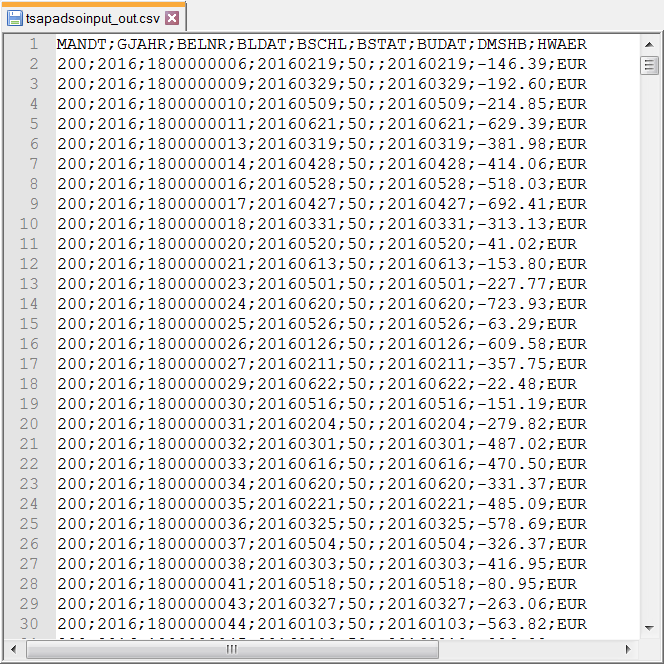664x664 pixels.
Task: Click the row with amount -227.77
Action: coord(322,284)
